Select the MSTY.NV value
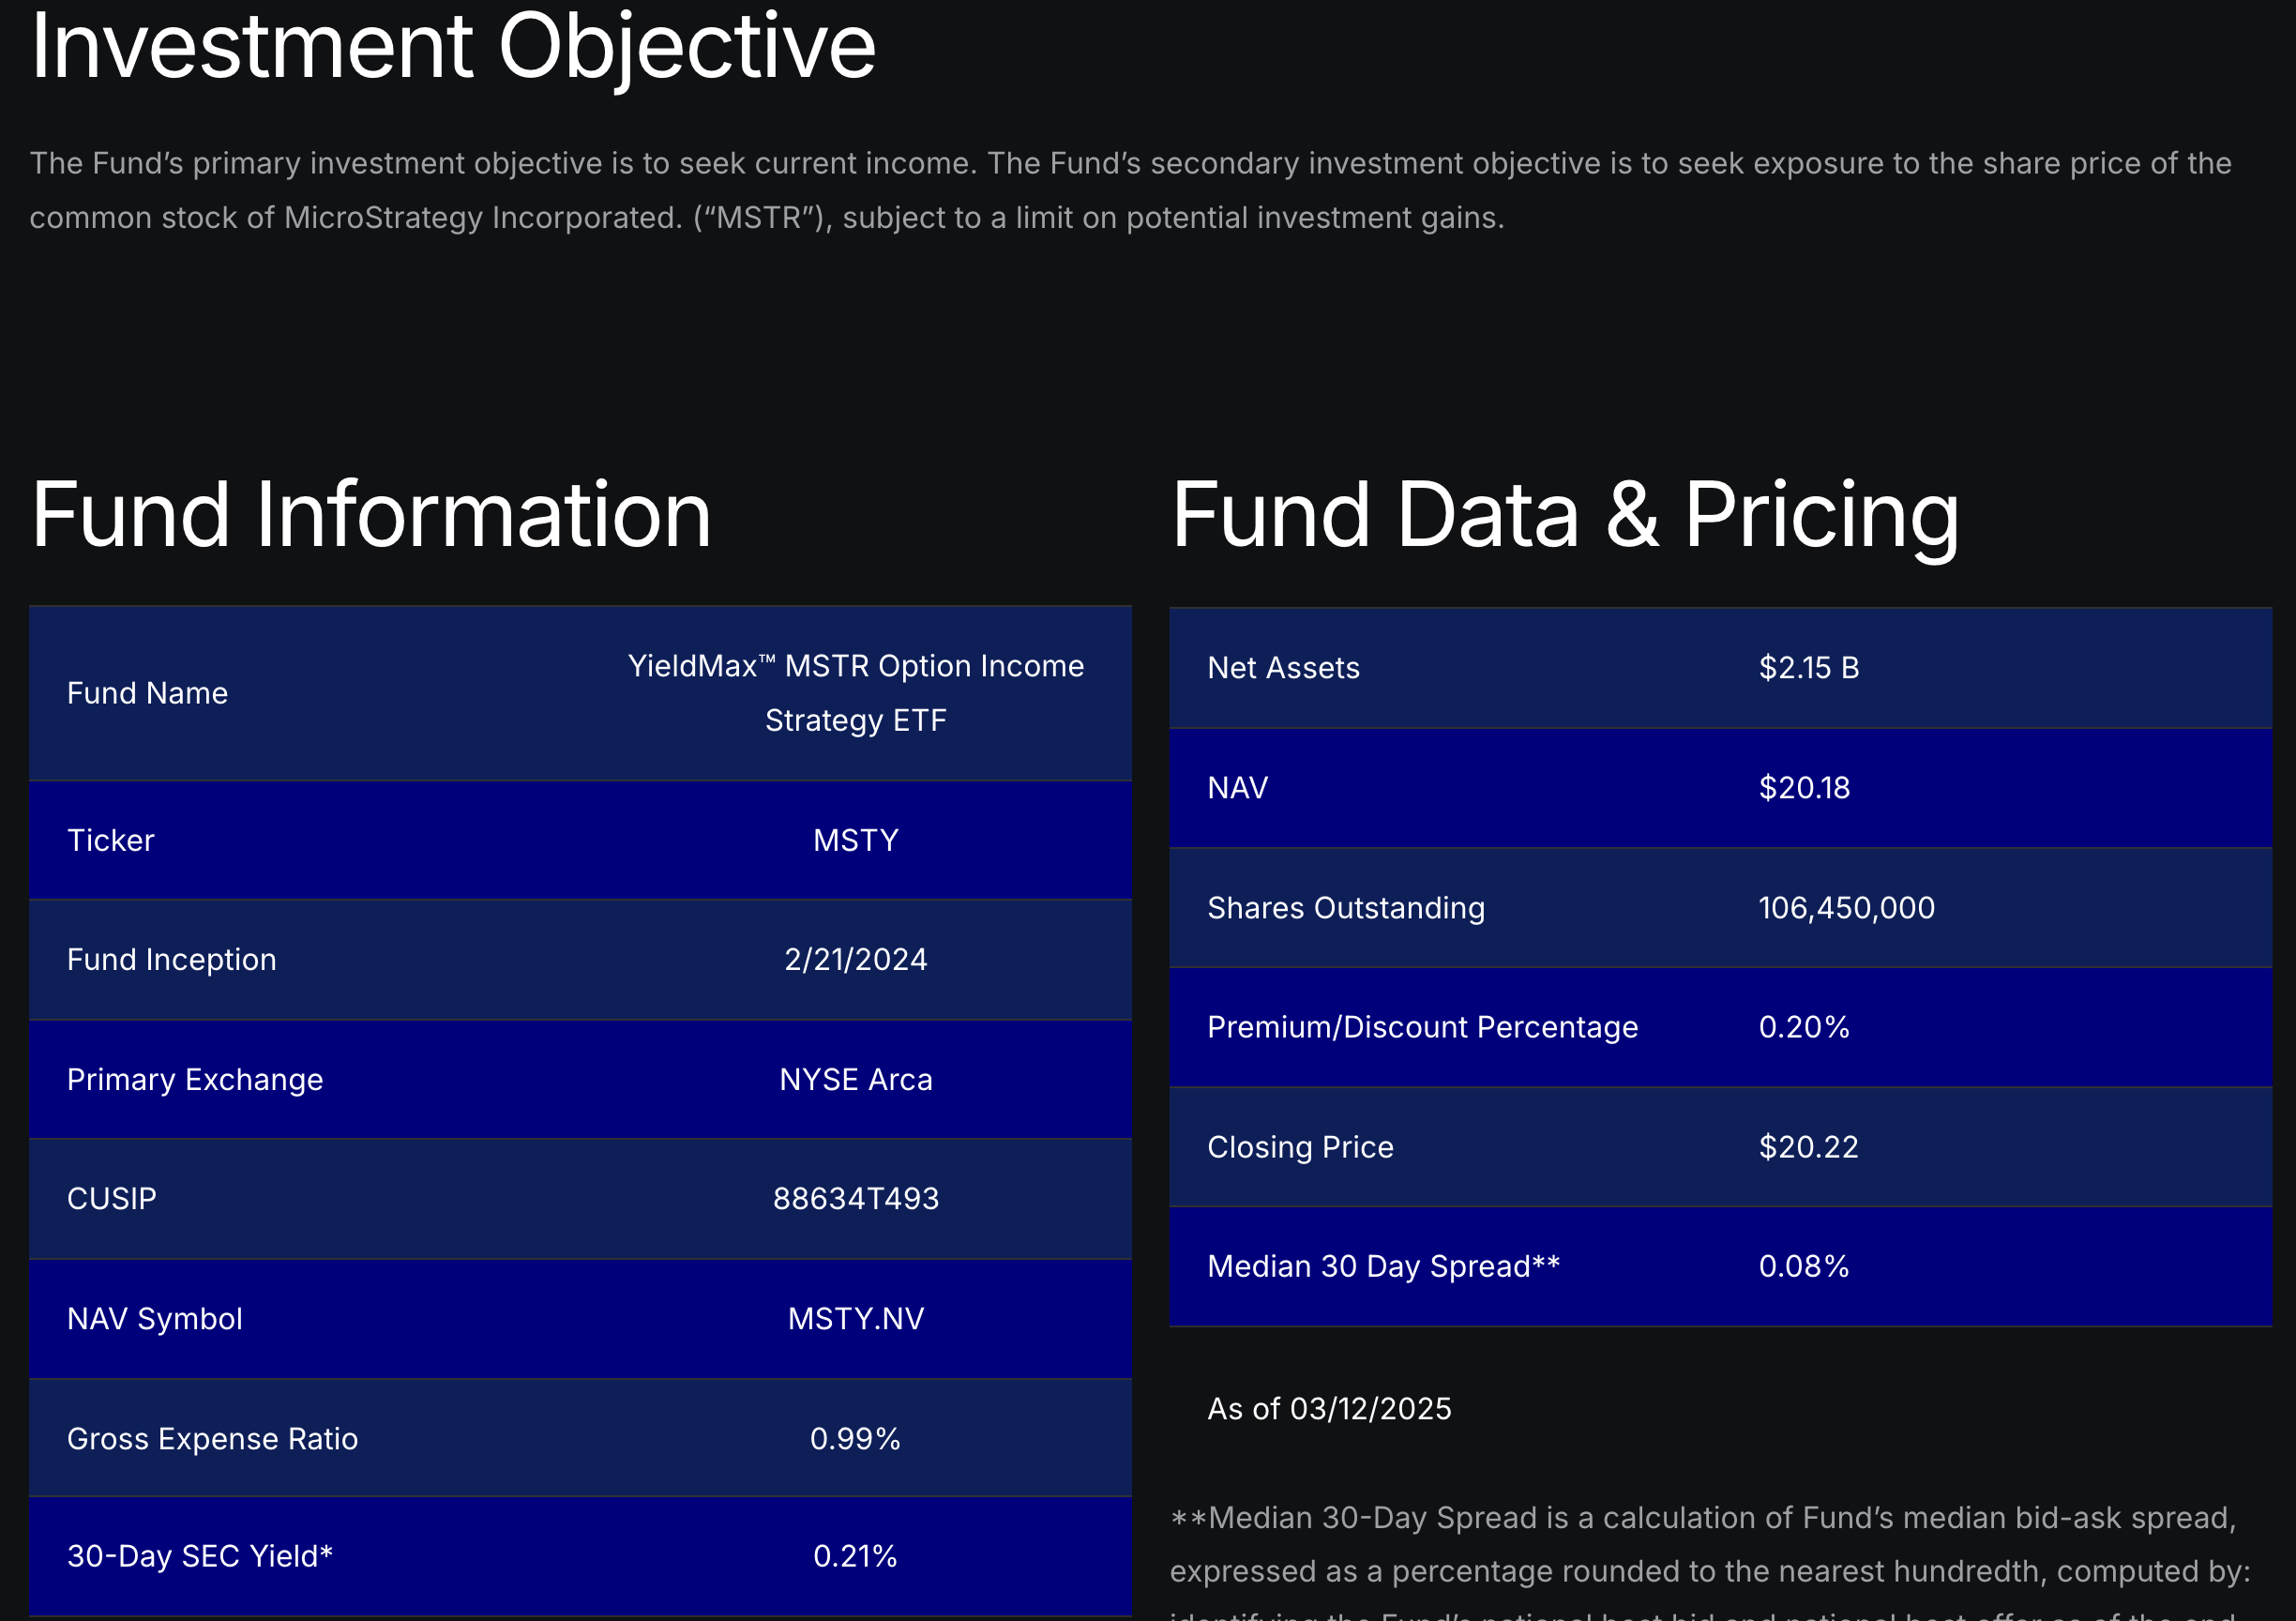 click(x=856, y=1319)
